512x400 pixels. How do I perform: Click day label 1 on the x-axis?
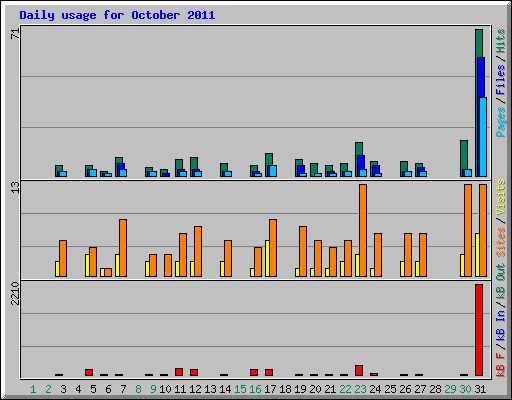(33, 389)
